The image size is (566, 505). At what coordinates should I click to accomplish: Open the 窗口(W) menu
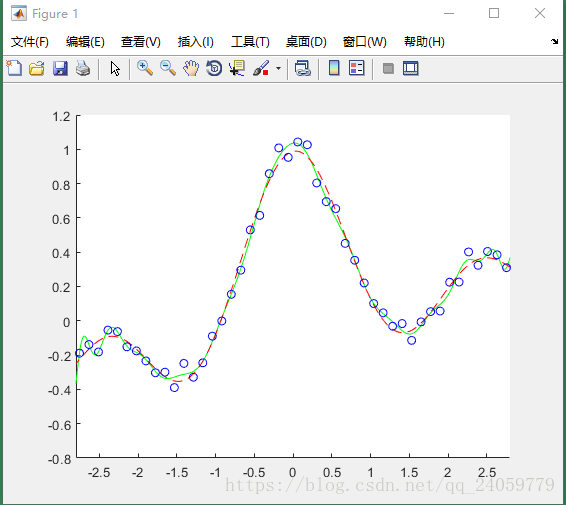click(x=365, y=42)
